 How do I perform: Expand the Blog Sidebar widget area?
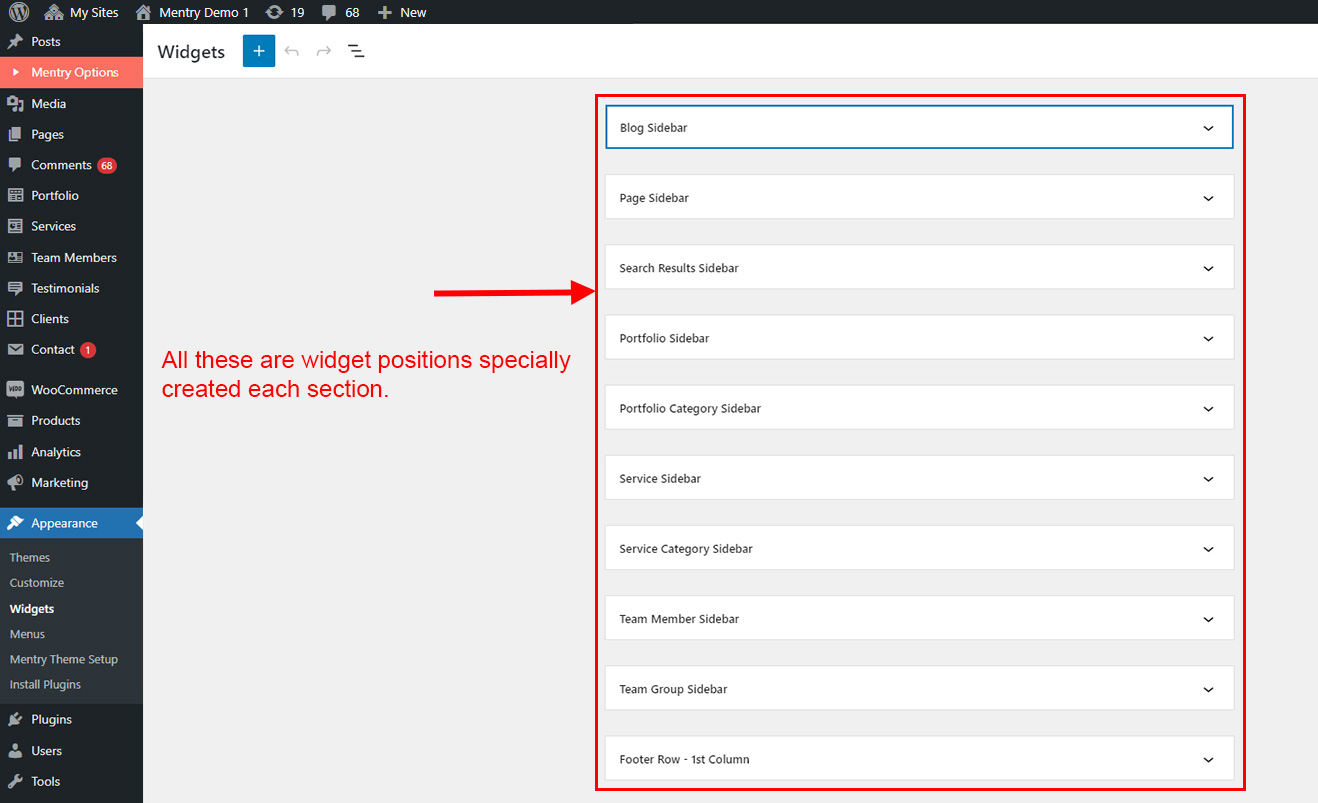1208,128
